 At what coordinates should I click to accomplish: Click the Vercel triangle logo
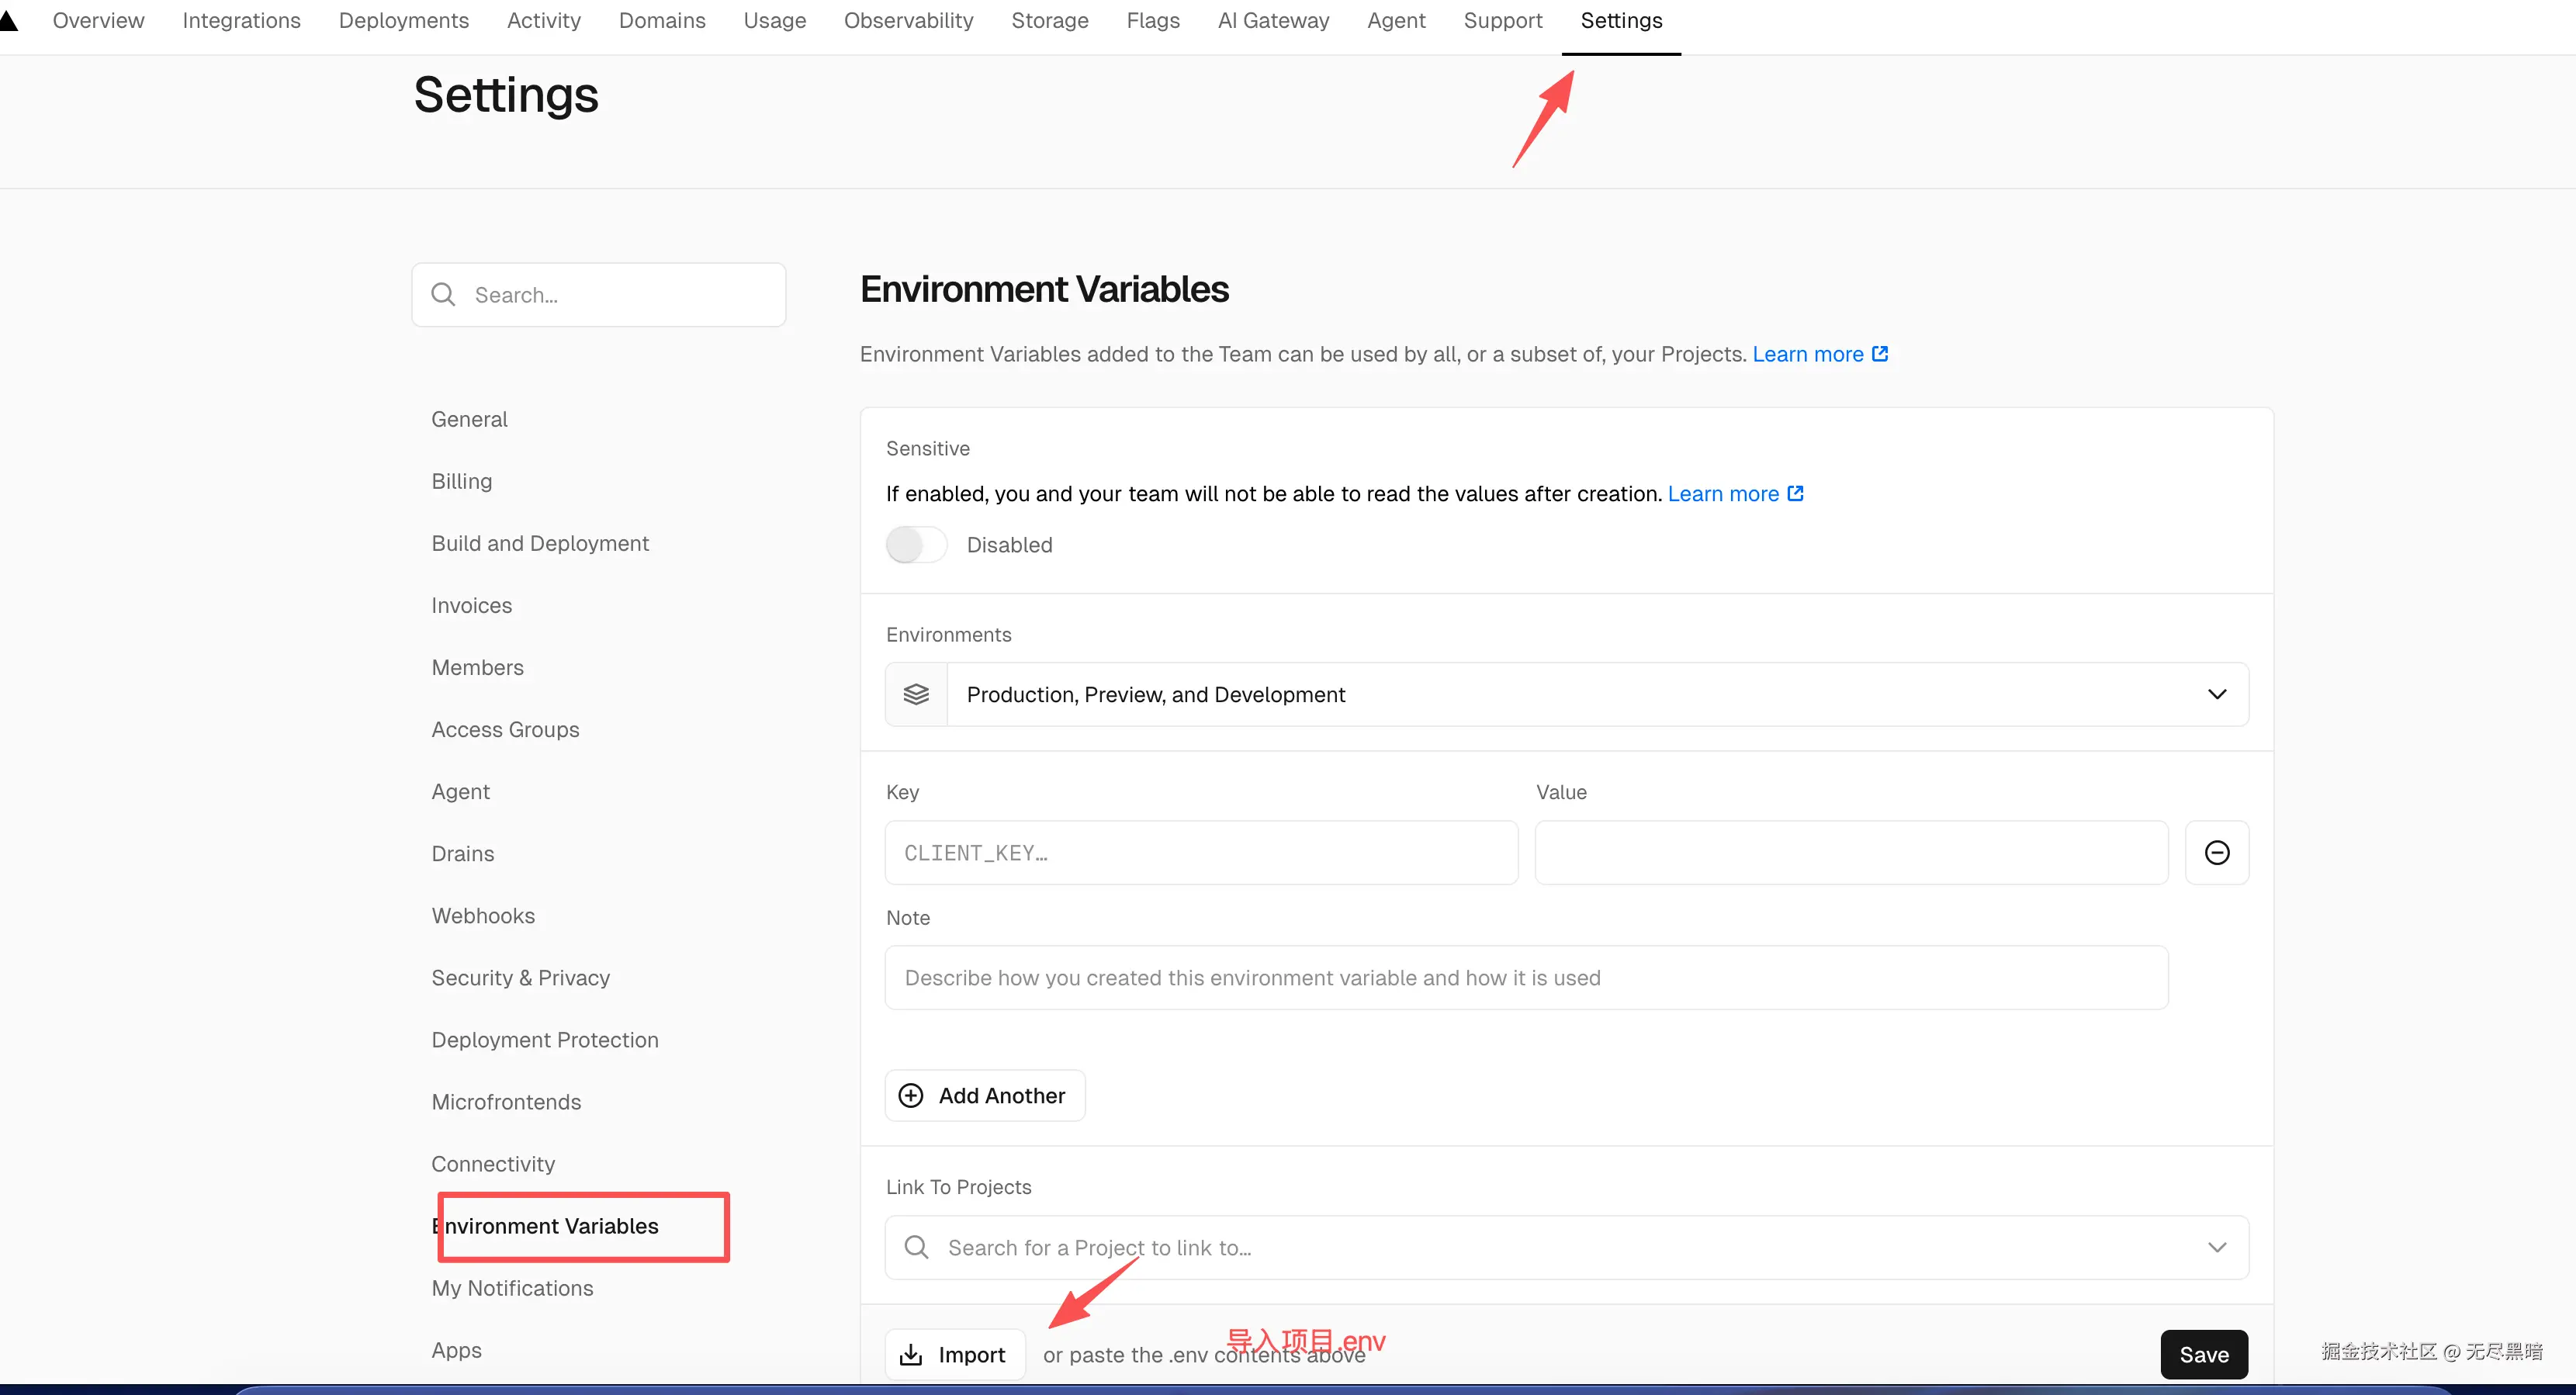tap(8, 20)
